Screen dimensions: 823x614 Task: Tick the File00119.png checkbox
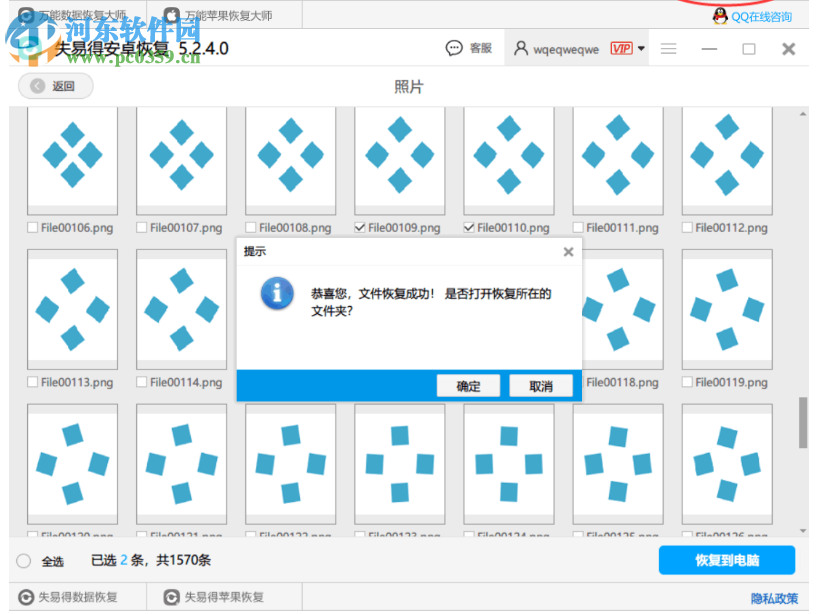(x=687, y=382)
